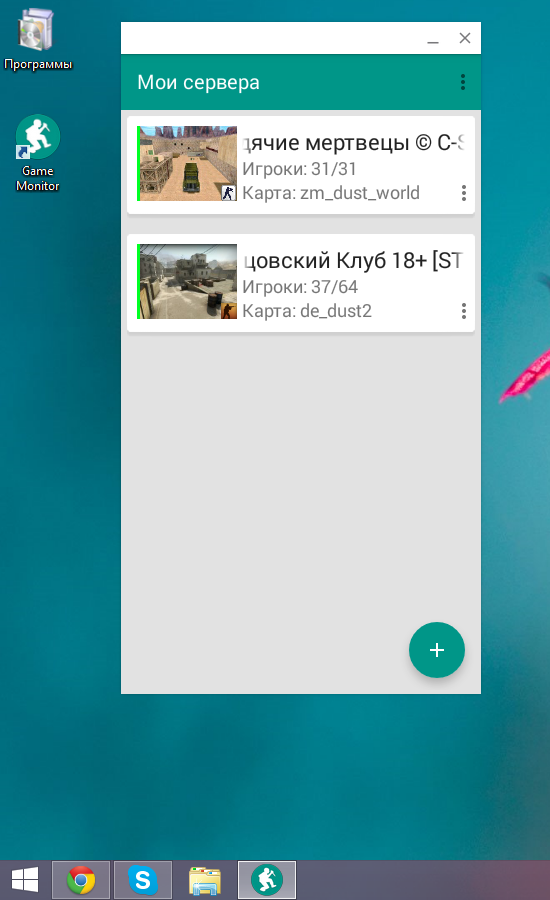Click the Мои сервера header title
This screenshot has width=550, height=900.
[198, 82]
